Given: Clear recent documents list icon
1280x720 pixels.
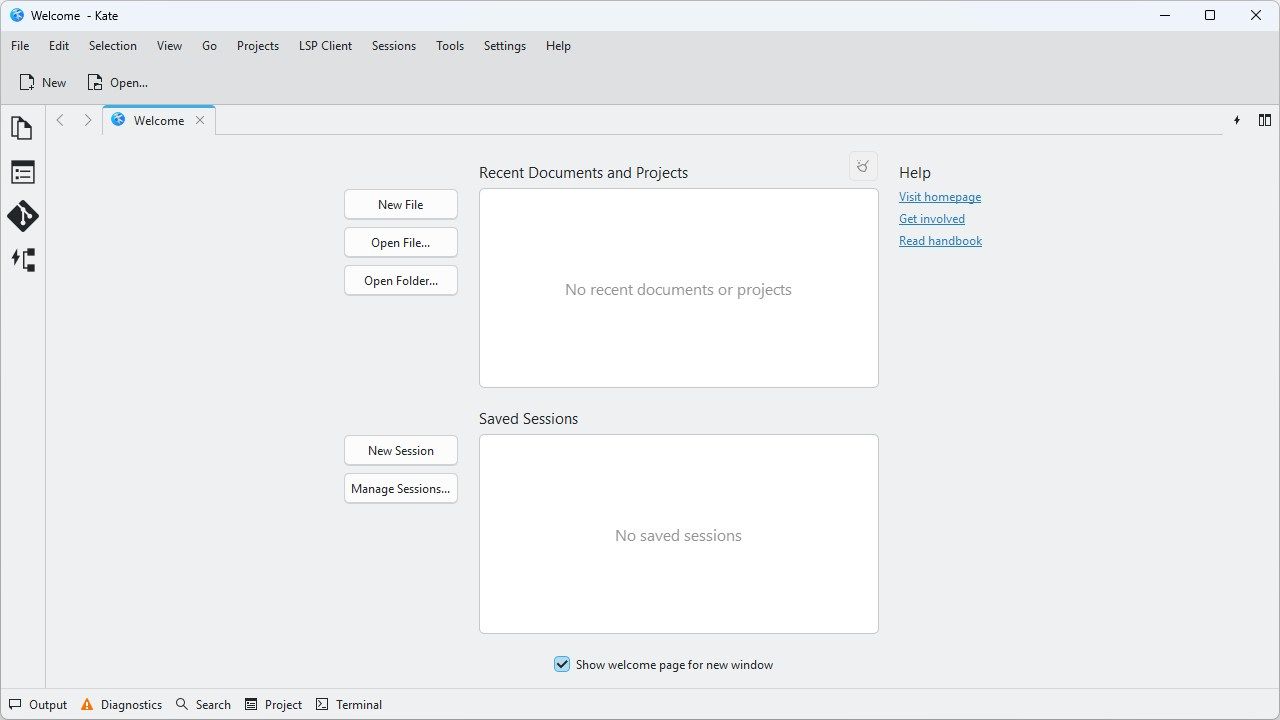Looking at the screenshot, I should (x=863, y=166).
